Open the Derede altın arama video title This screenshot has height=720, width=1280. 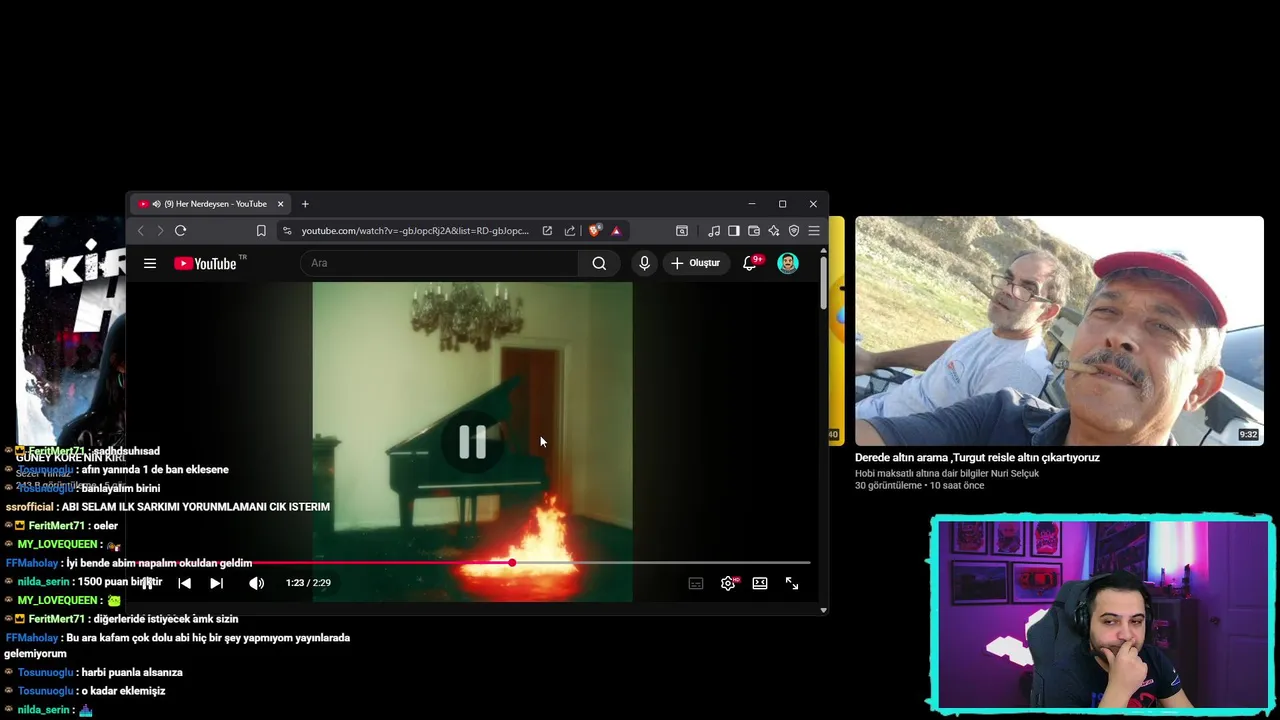(x=977, y=458)
